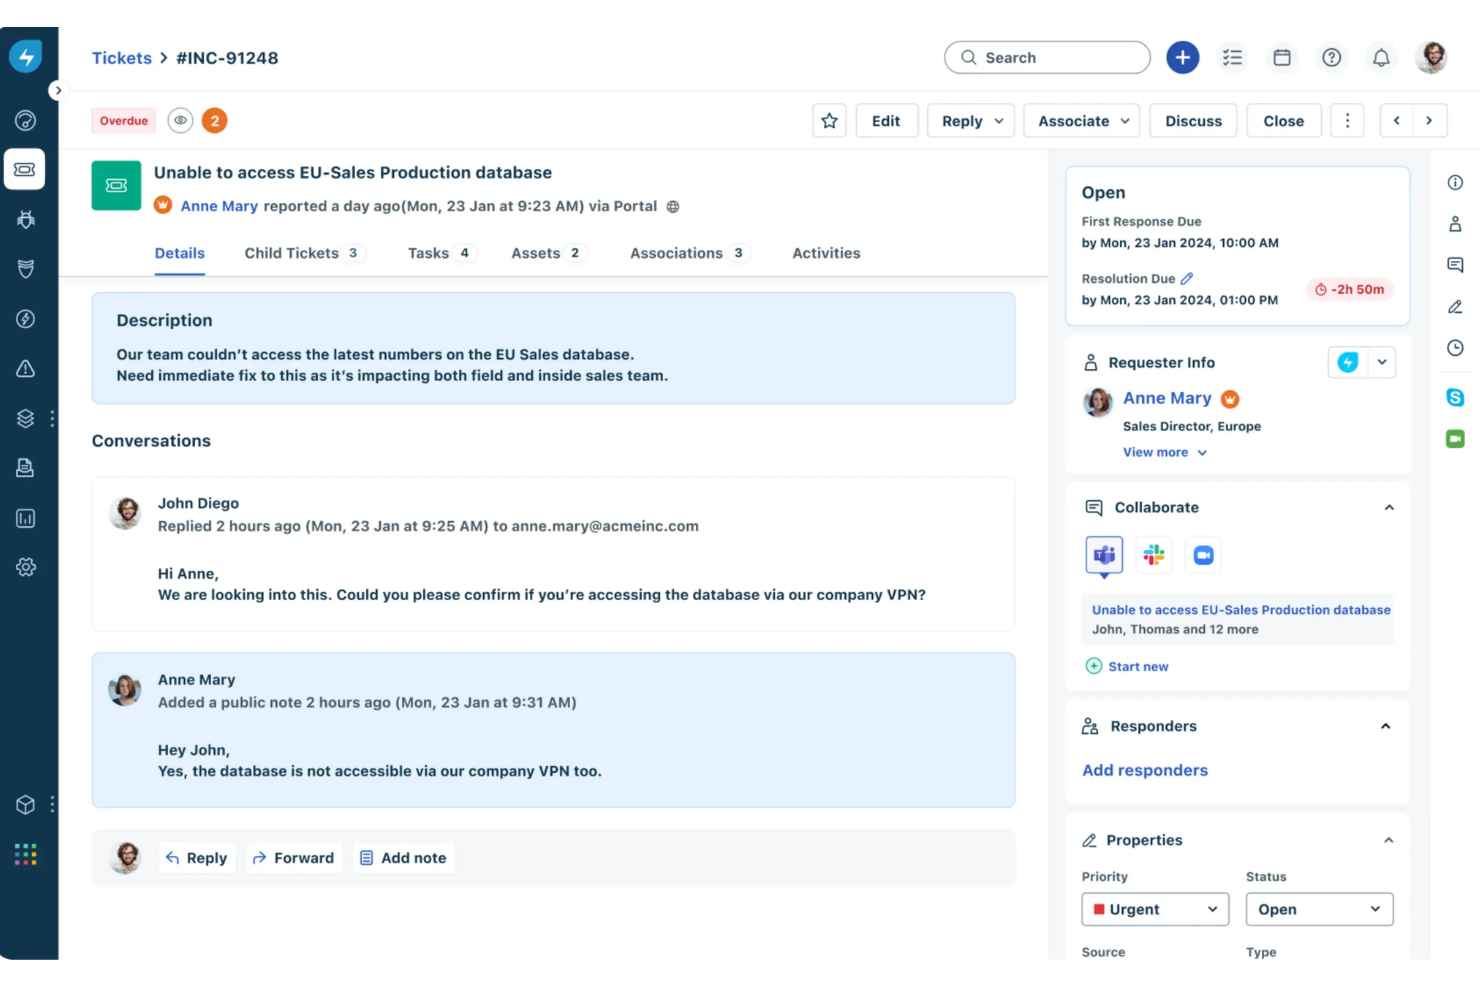This screenshot has width=1480, height=987.
Task: Click Add responders link
Action: point(1144,770)
